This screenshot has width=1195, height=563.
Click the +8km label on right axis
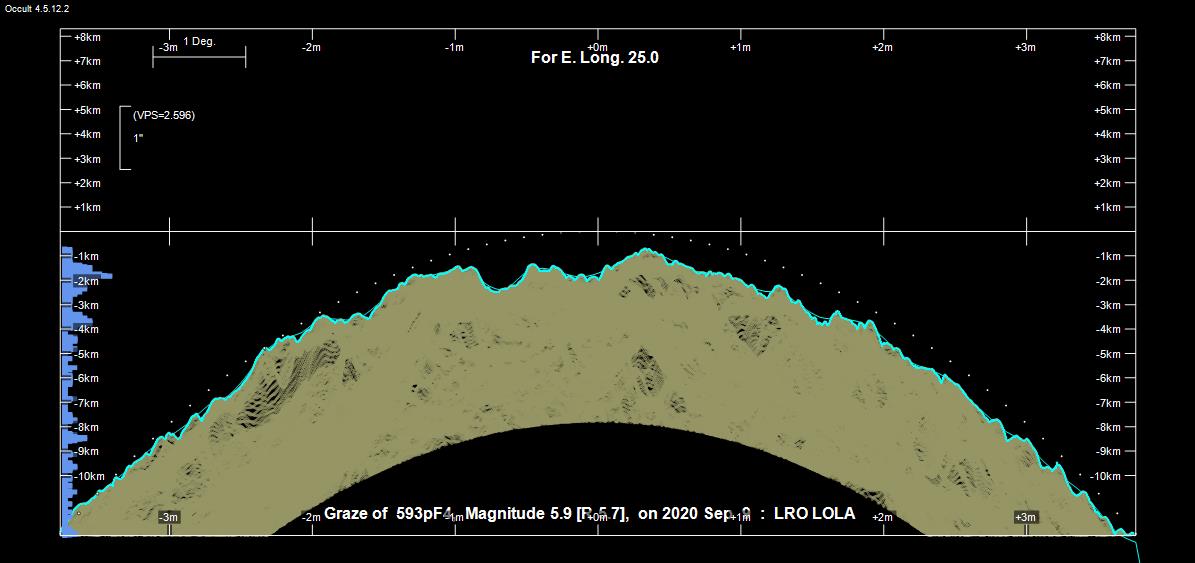tap(1108, 37)
